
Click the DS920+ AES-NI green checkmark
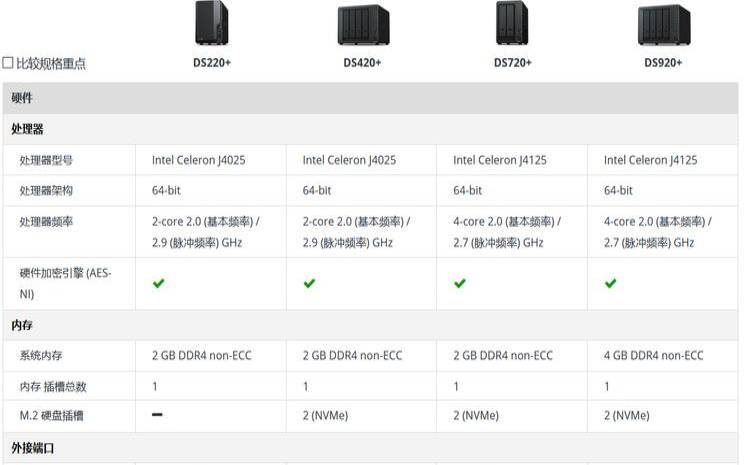[x=611, y=284]
